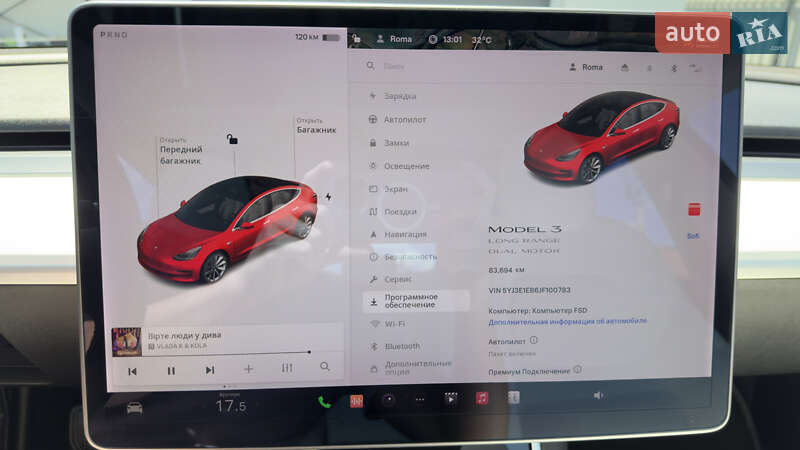The height and width of the screenshot is (450, 800).
Task: Open the Освещение settings menu
Action: [x=399, y=166]
